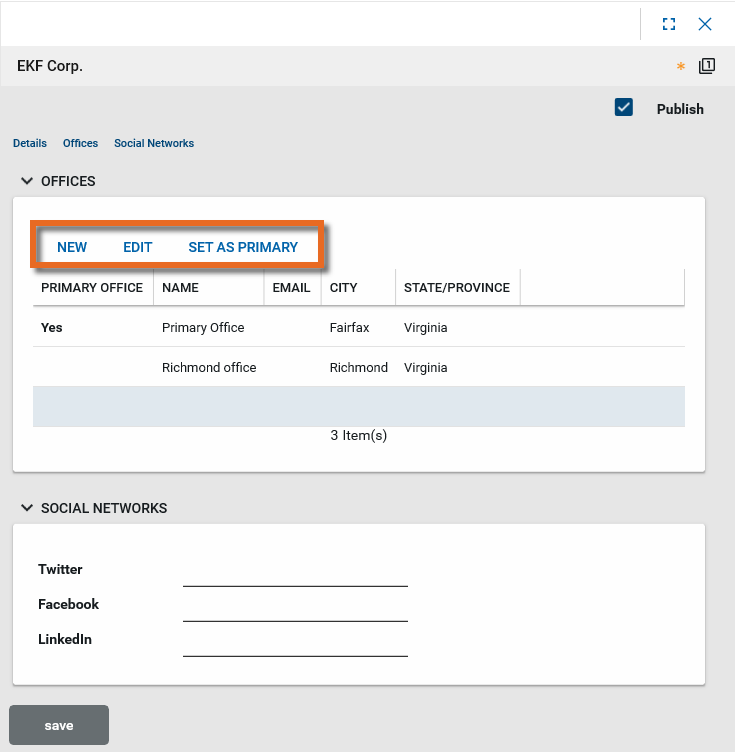Sort by the CITY column header
735x752 pixels.
click(x=344, y=287)
